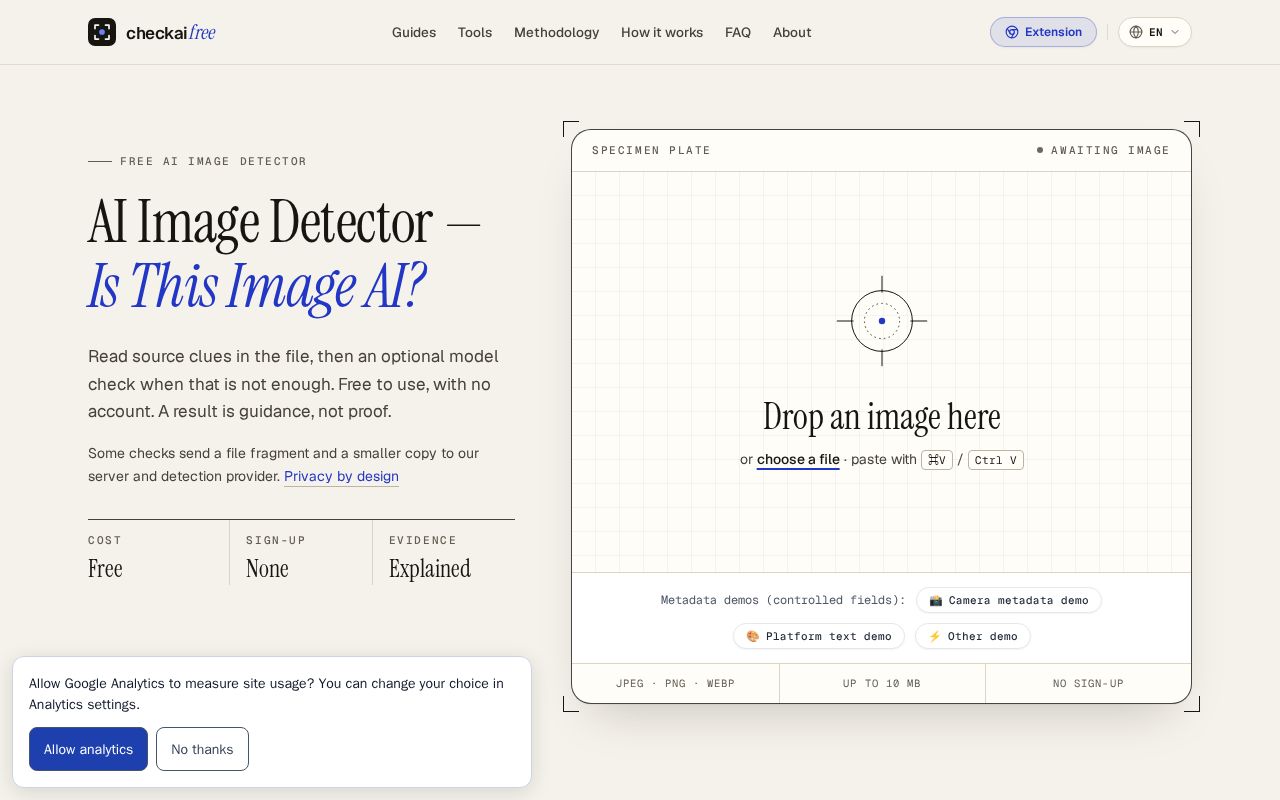This screenshot has width=1280, height=800.
Task: Allow analytics in the consent banner
Action: [x=88, y=749]
